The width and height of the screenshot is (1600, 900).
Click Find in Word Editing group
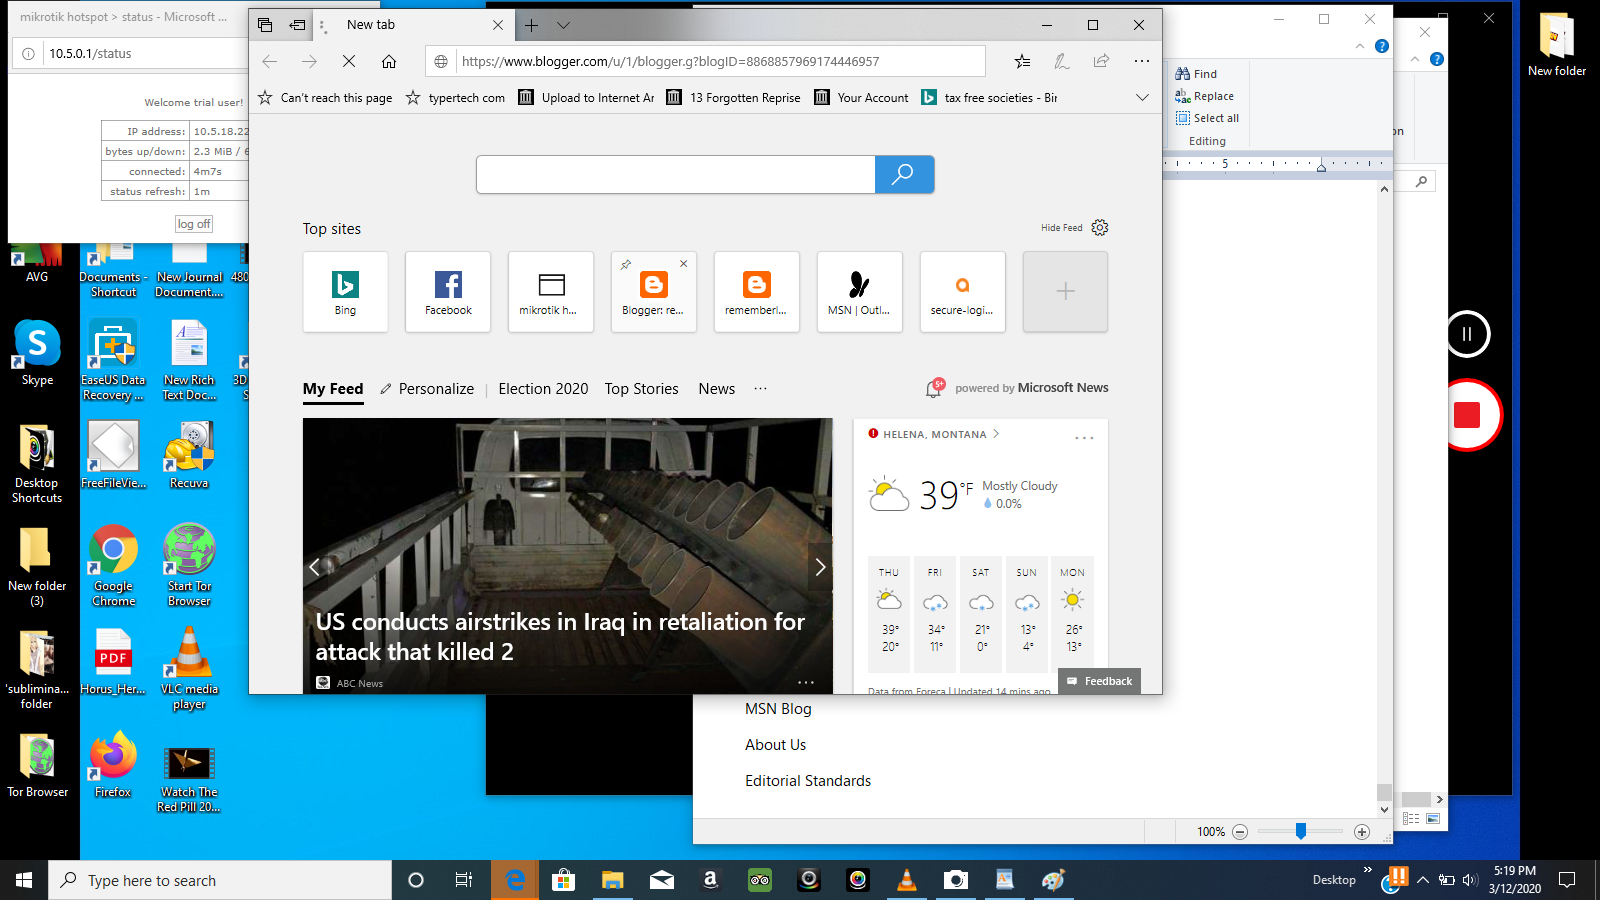tap(1196, 74)
